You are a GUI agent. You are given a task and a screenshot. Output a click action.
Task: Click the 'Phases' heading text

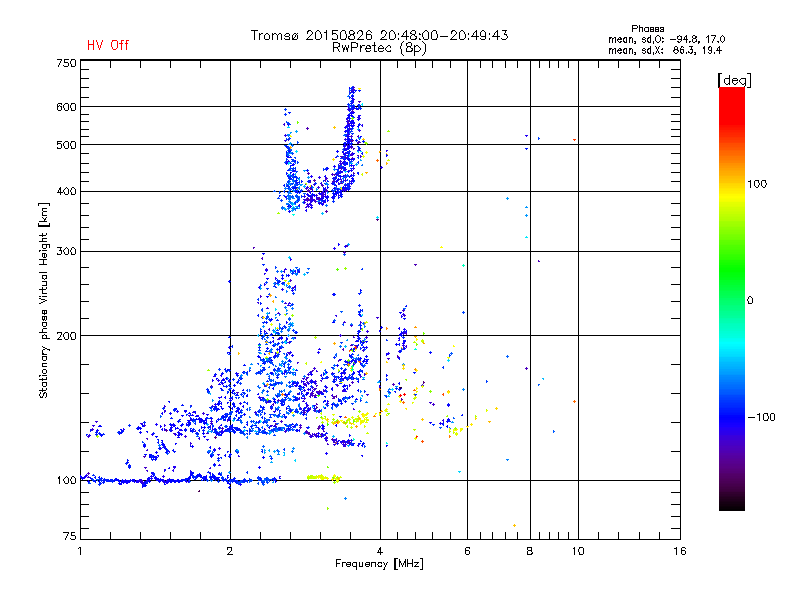[647, 29]
